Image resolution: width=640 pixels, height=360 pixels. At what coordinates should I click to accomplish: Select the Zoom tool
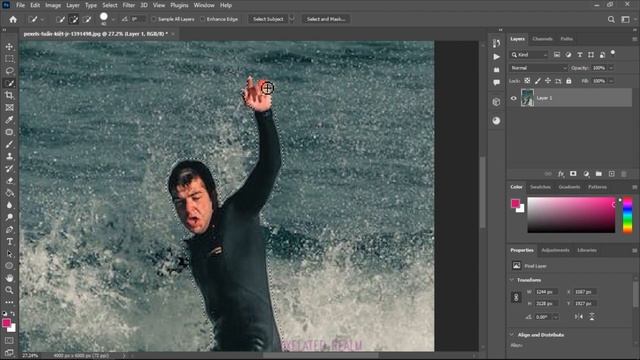point(9,290)
